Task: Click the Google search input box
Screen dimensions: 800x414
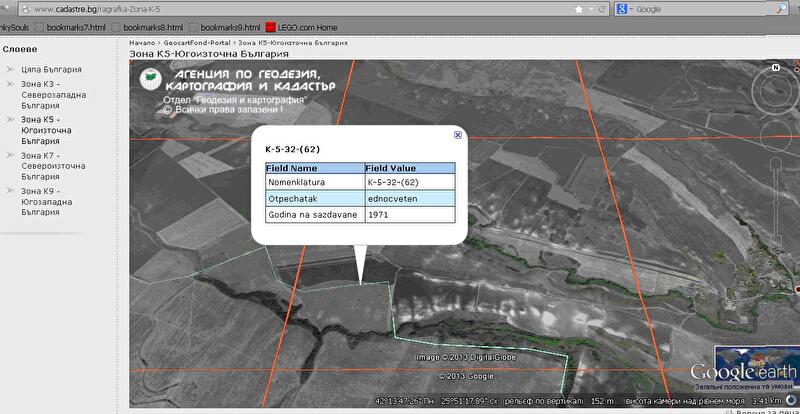Action: tap(704, 9)
